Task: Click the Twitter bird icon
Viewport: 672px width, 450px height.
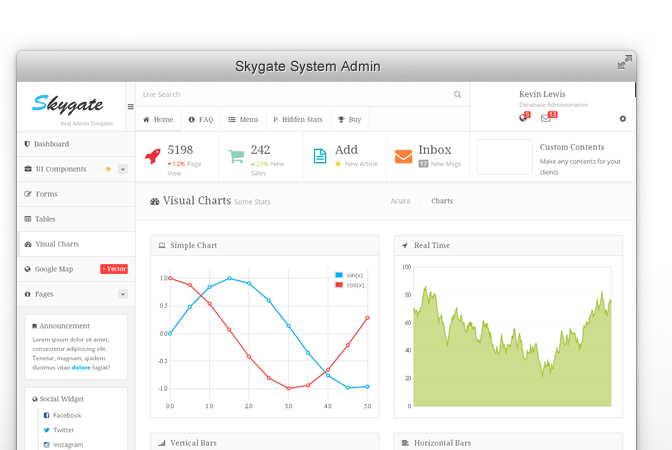Action: pyautogui.click(x=47, y=430)
